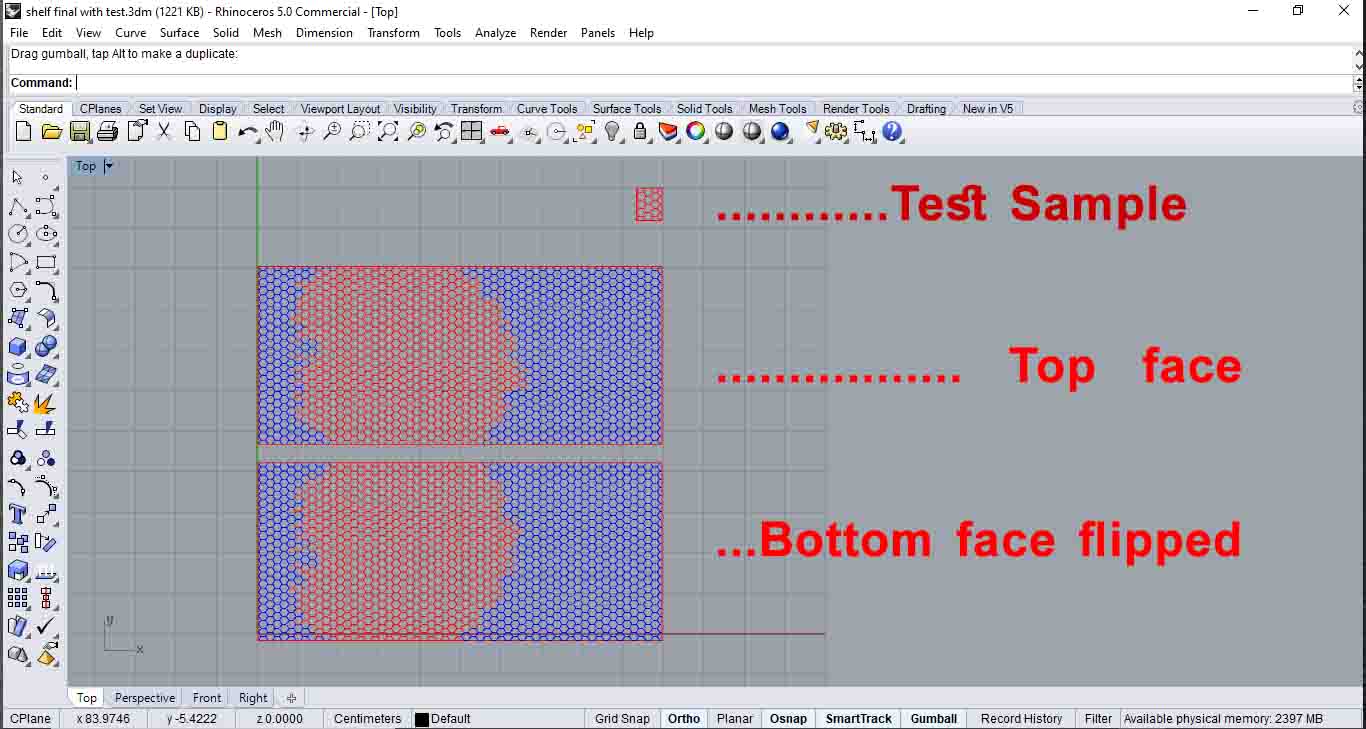
Task: Switch to the Curve Tools toolbar tab
Action: pyautogui.click(x=547, y=108)
